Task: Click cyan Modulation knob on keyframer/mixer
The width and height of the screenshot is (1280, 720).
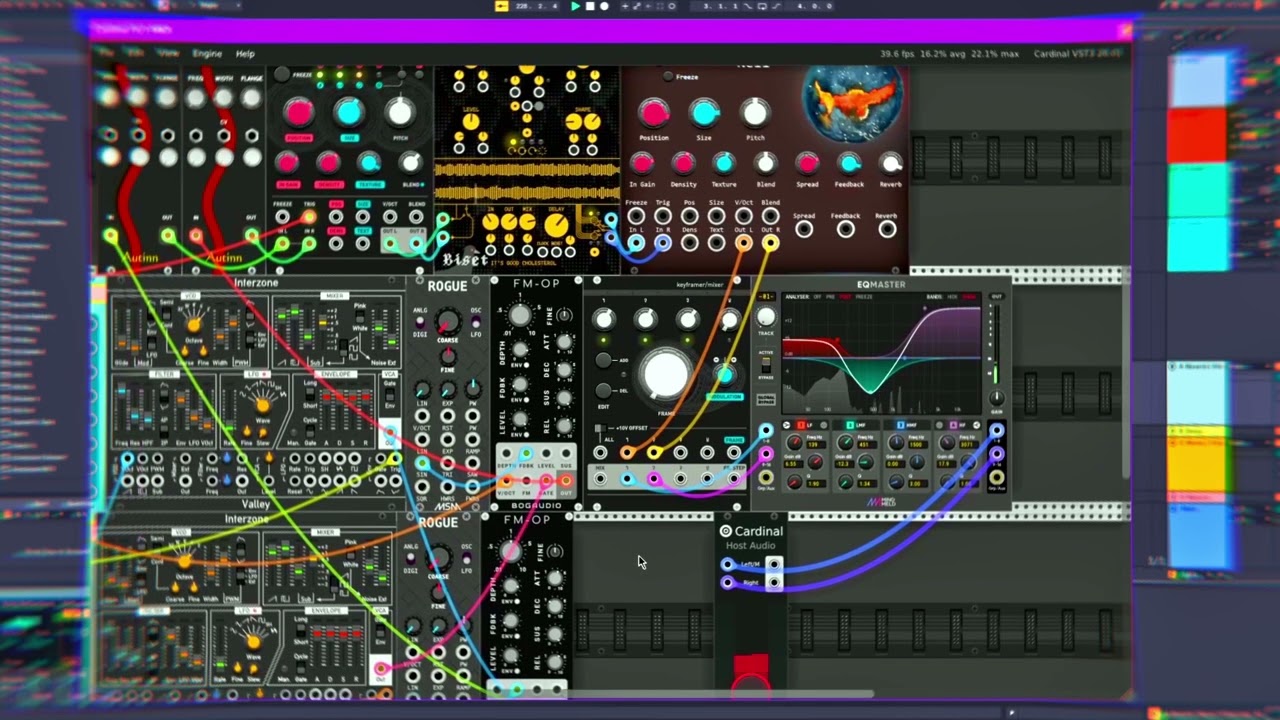Action: (x=725, y=375)
